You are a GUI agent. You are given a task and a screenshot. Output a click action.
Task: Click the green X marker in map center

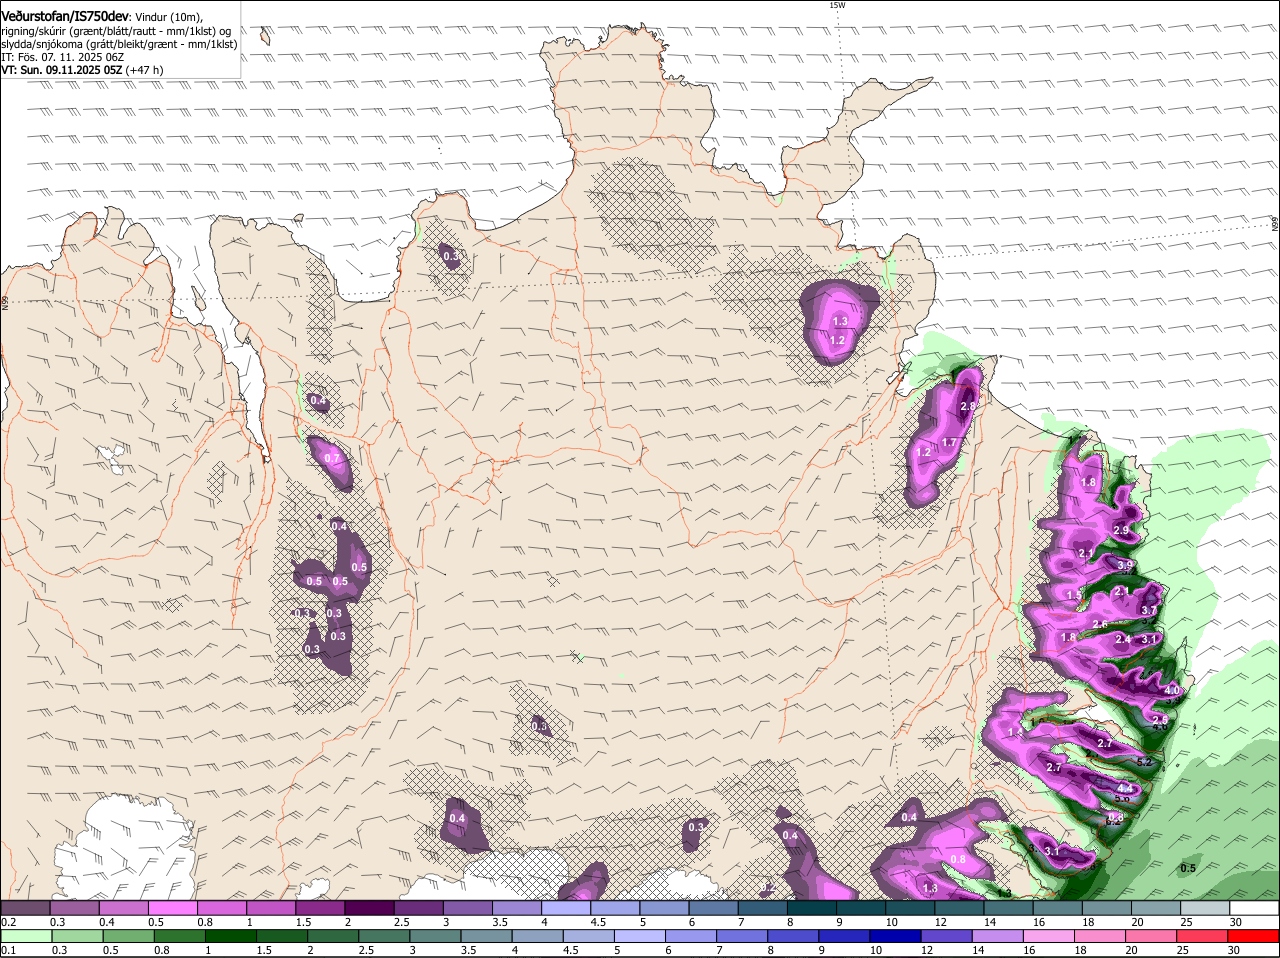[577, 657]
